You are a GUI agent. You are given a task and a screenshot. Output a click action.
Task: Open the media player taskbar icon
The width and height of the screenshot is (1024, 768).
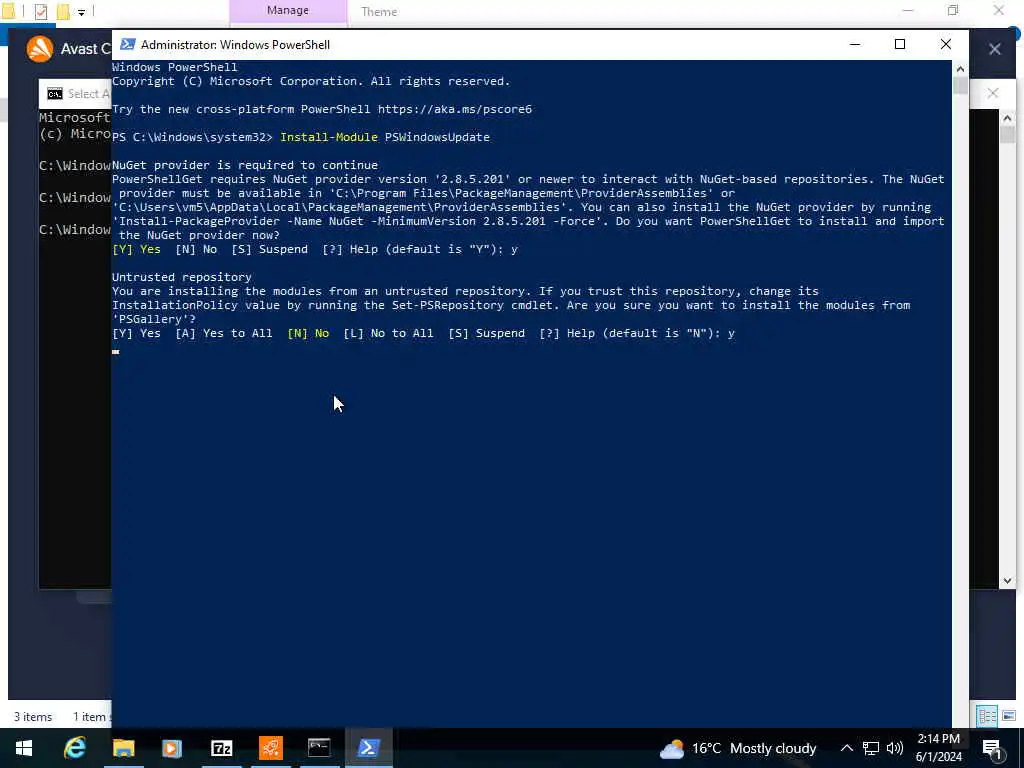172,748
